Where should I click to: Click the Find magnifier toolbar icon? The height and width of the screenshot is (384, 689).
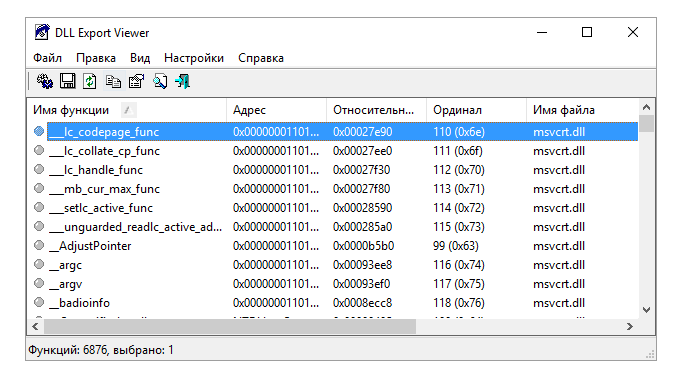point(160,81)
